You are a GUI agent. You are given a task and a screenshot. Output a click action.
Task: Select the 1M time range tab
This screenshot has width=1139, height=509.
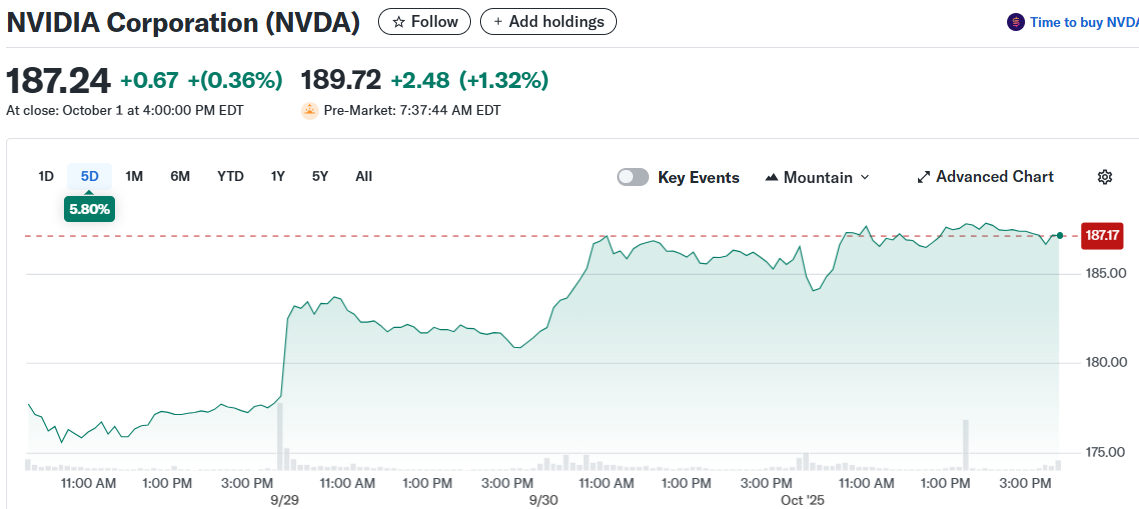point(134,176)
